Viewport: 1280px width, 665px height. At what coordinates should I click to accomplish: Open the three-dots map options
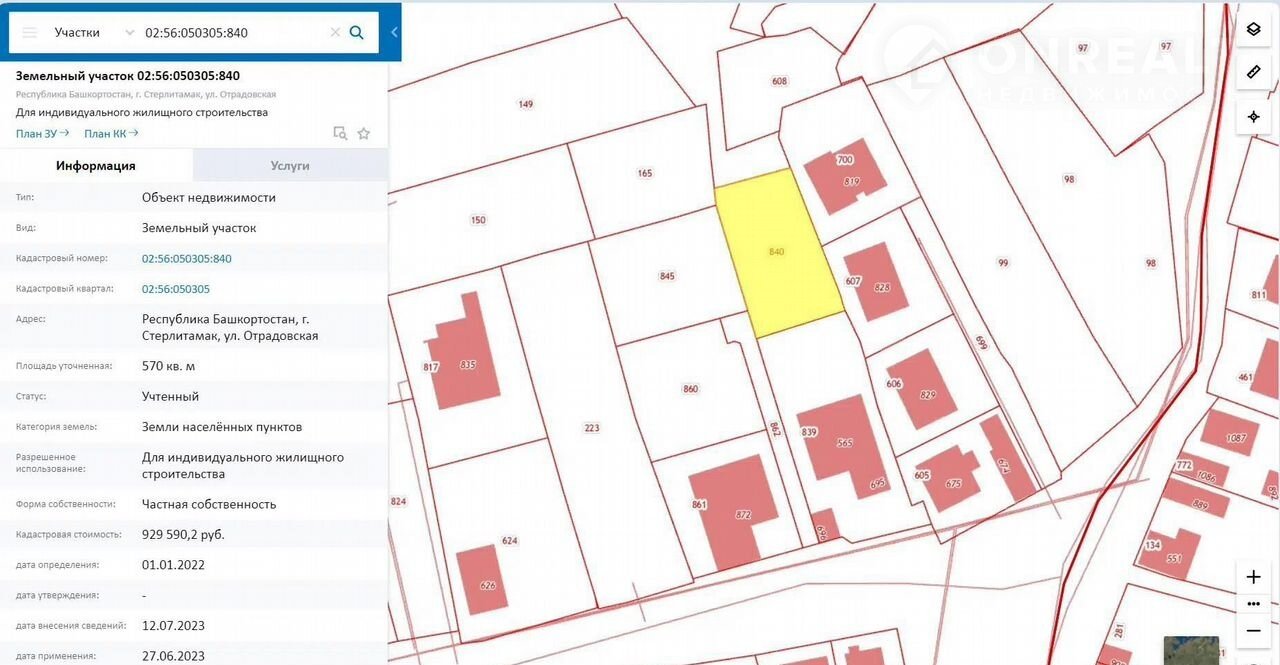pyautogui.click(x=1253, y=604)
